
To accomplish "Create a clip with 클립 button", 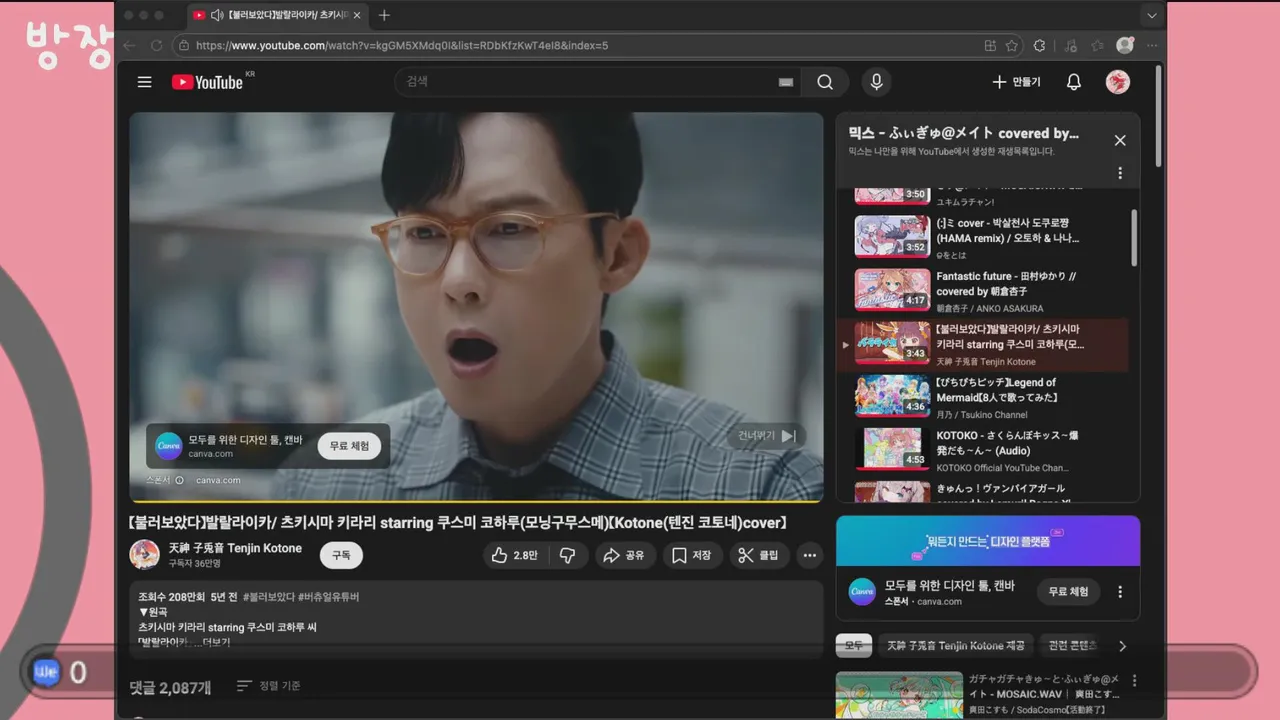I will [x=759, y=555].
